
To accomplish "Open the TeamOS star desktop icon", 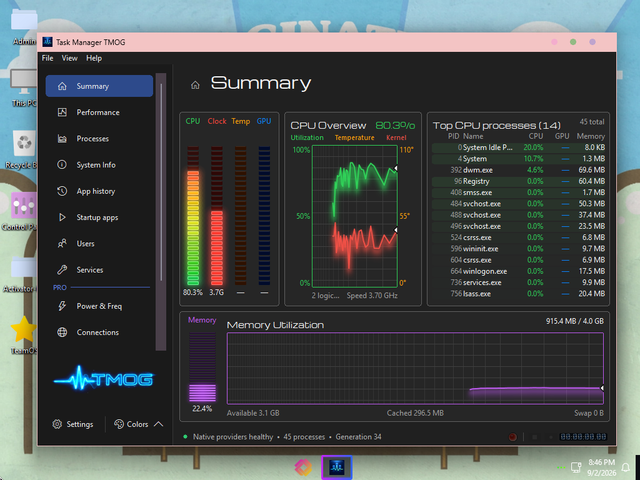I will click(24, 335).
